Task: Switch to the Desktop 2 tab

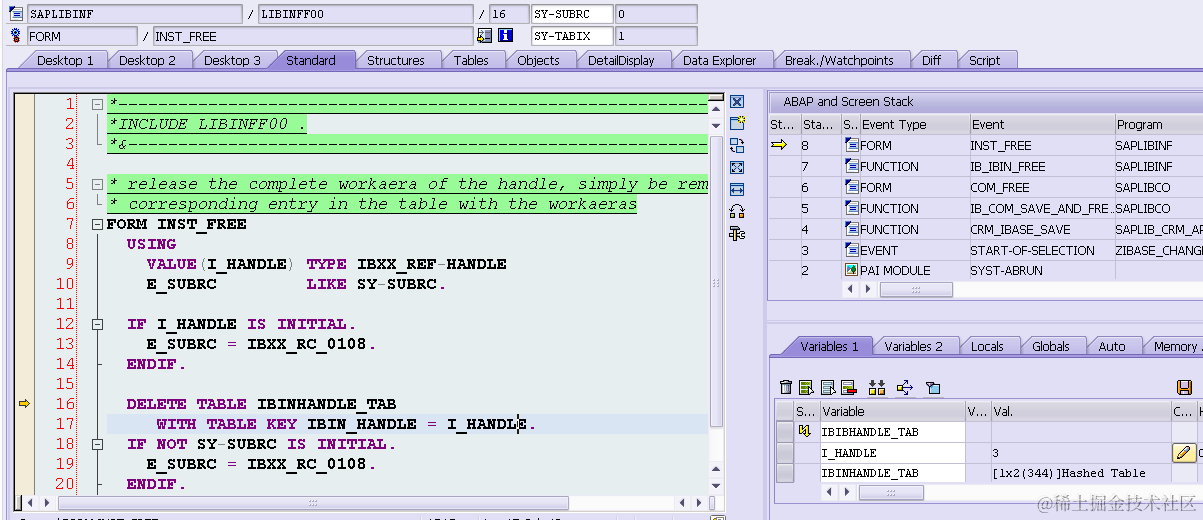Action: 147,60
